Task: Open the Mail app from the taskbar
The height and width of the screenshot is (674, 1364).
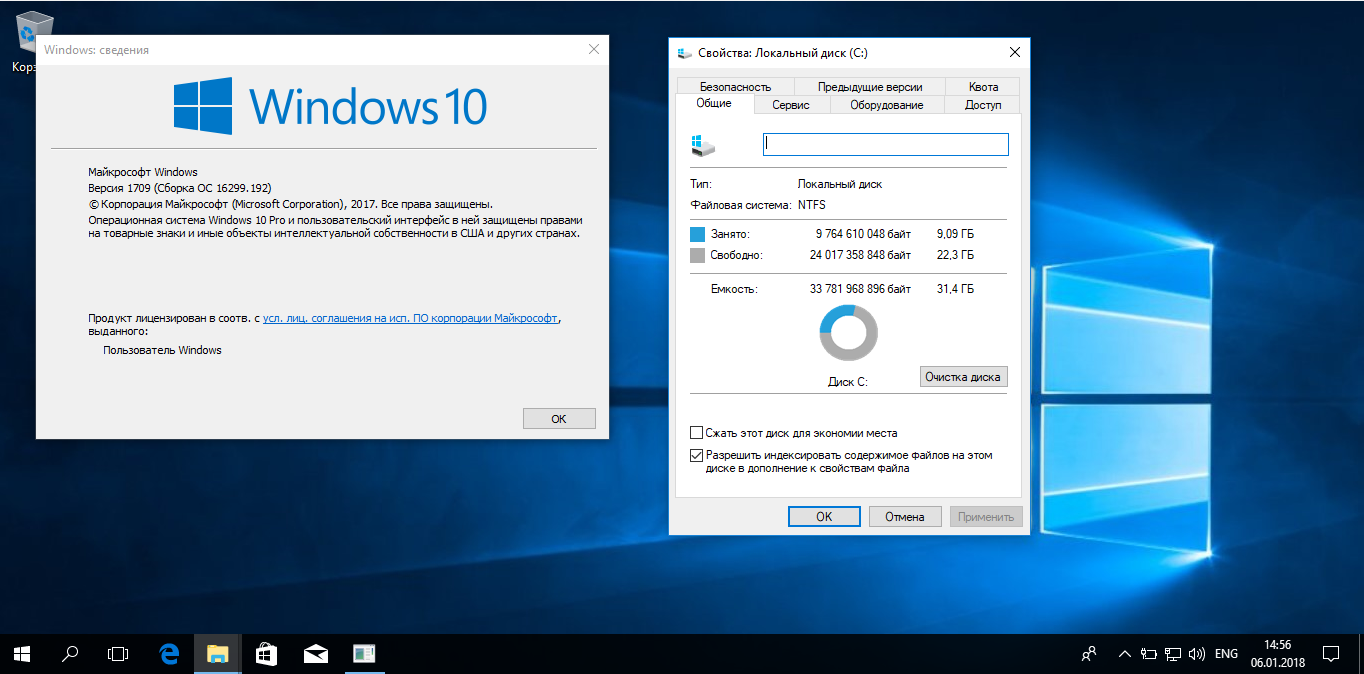Action: coord(315,654)
